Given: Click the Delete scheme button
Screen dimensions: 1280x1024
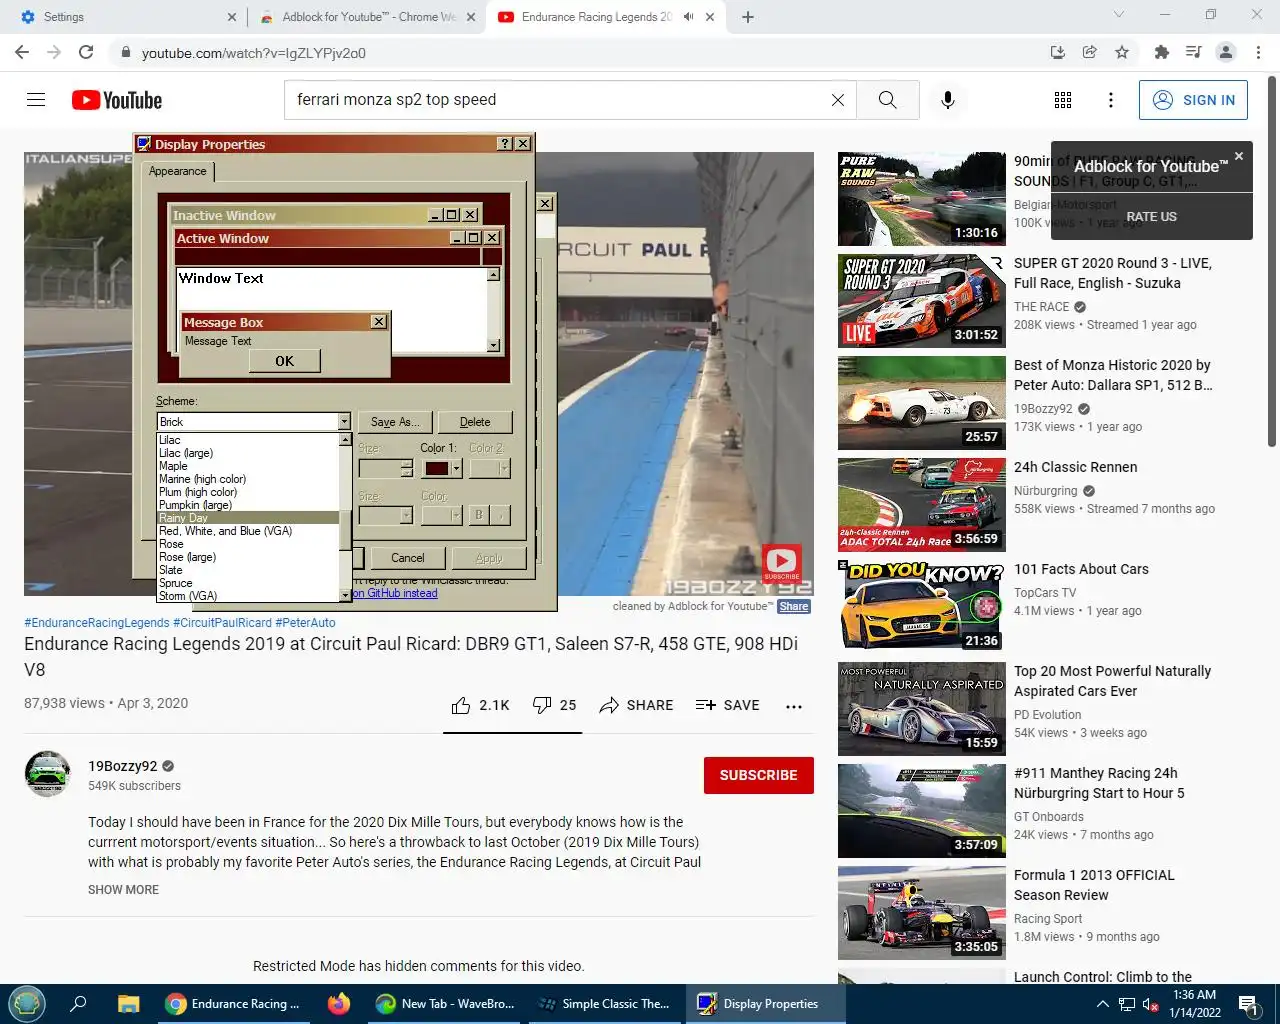Looking at the screenshot, I should tap(475, 422).
